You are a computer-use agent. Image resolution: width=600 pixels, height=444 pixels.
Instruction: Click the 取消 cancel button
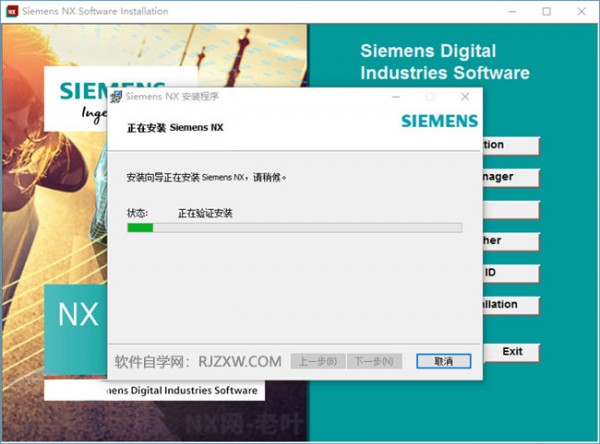pos(443,361)
